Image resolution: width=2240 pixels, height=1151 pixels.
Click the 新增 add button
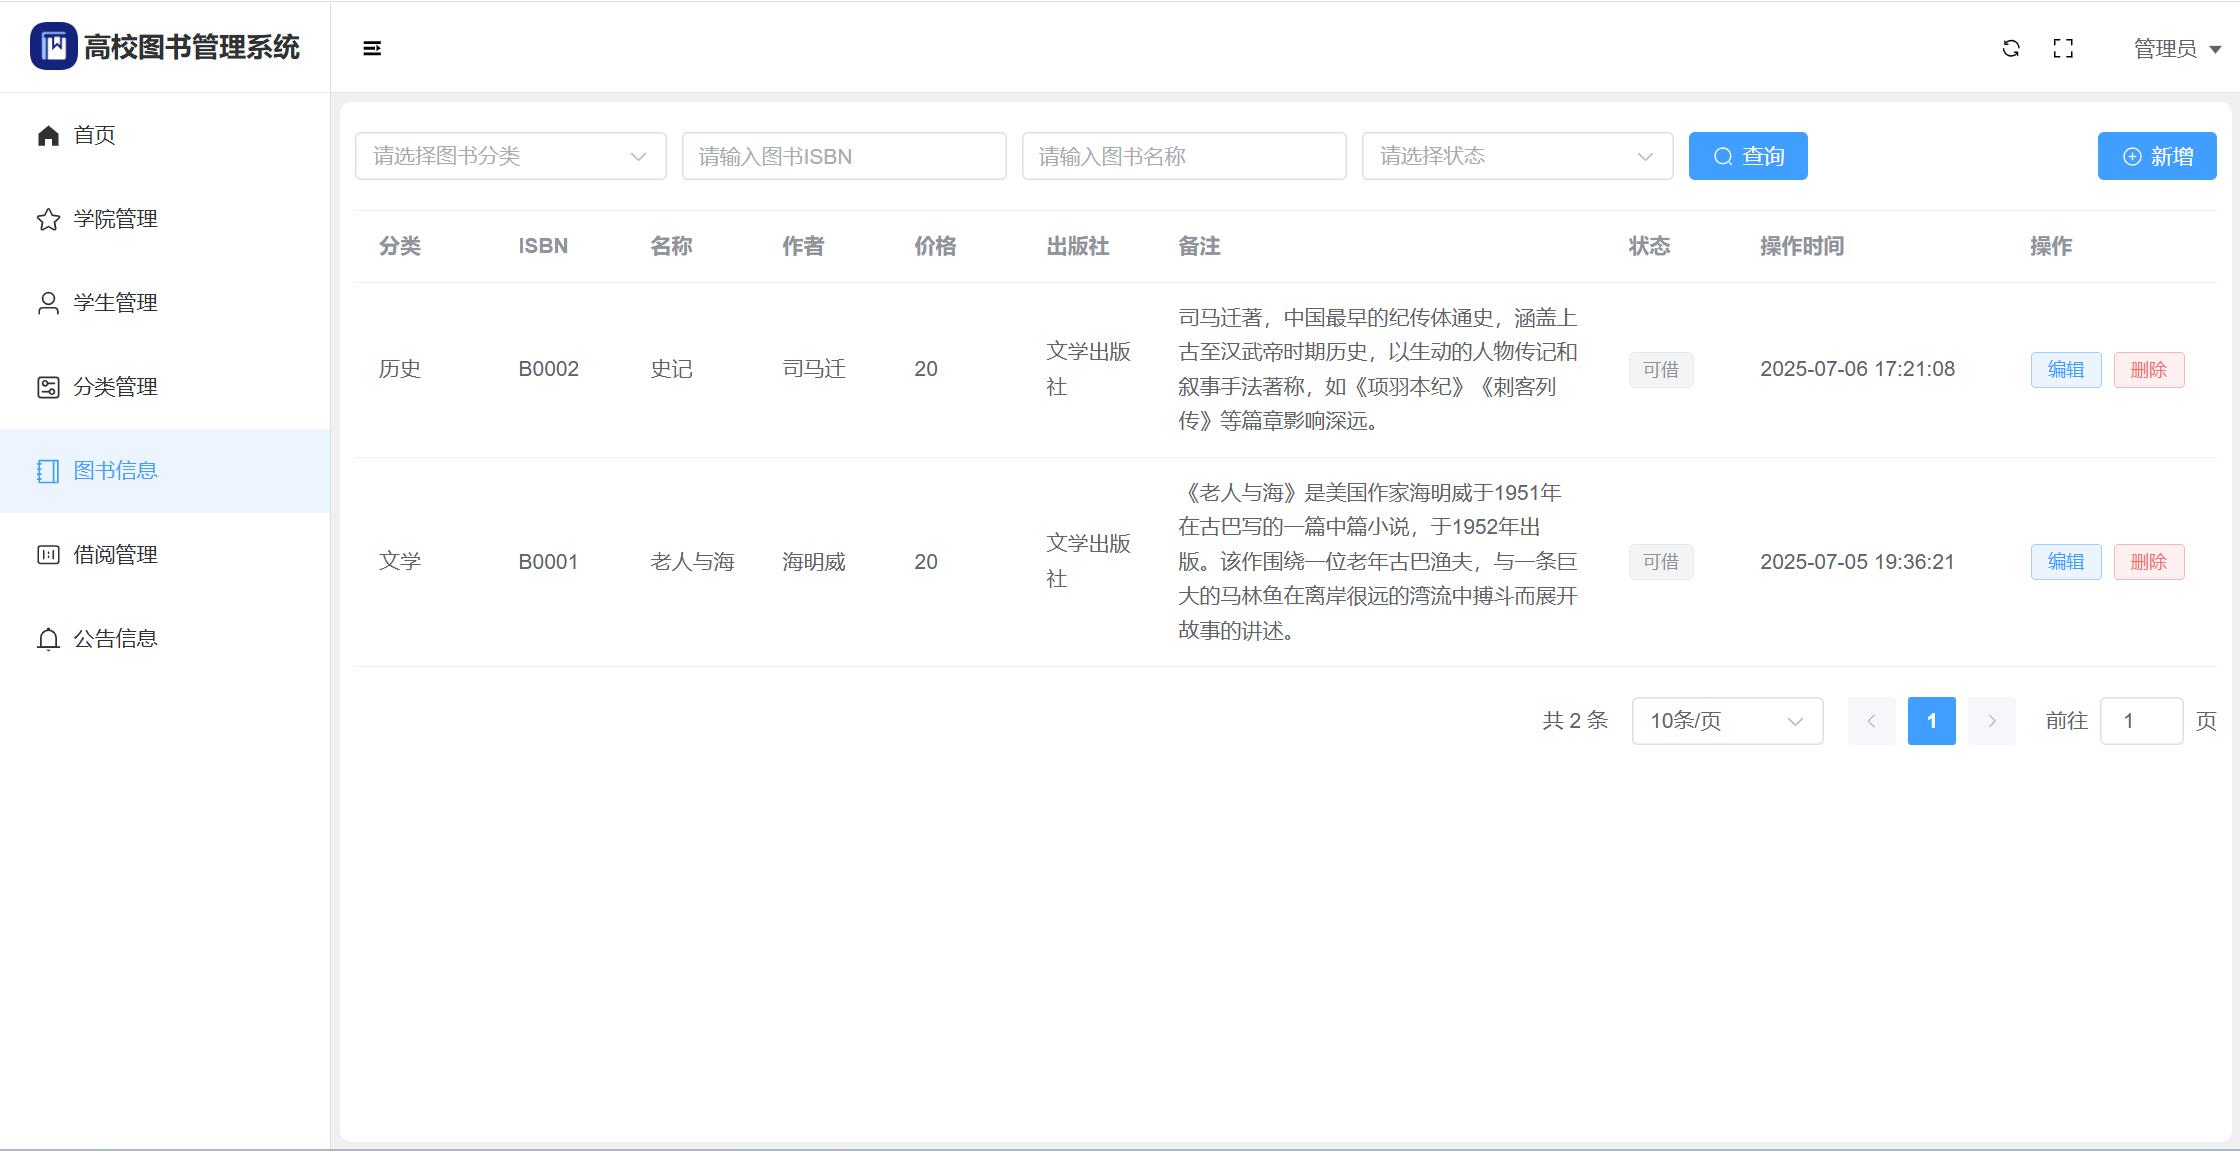click(2157, 156)
